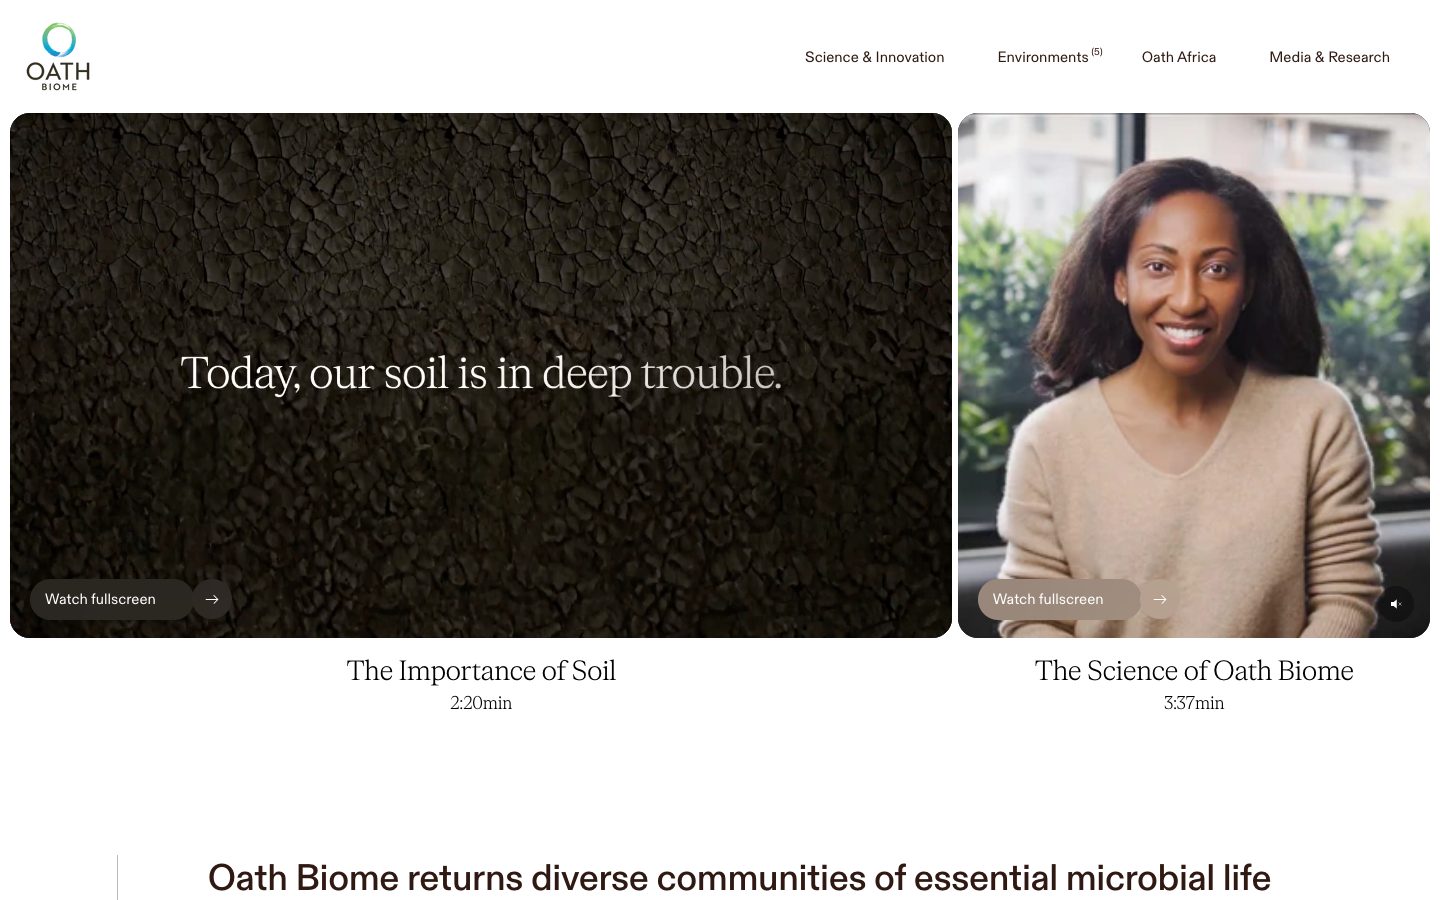This screenshot has width=1440, height=900.
Task: Select The Importance of Soil title
Action: pos(481,670)
